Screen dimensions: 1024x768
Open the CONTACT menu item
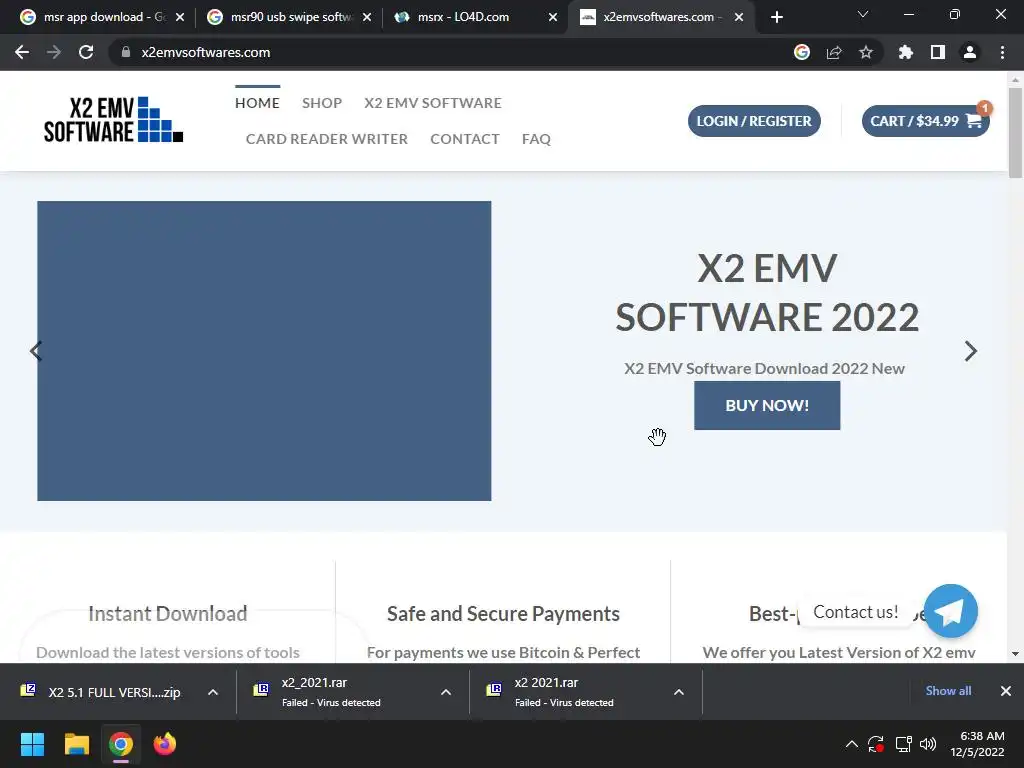465,138
